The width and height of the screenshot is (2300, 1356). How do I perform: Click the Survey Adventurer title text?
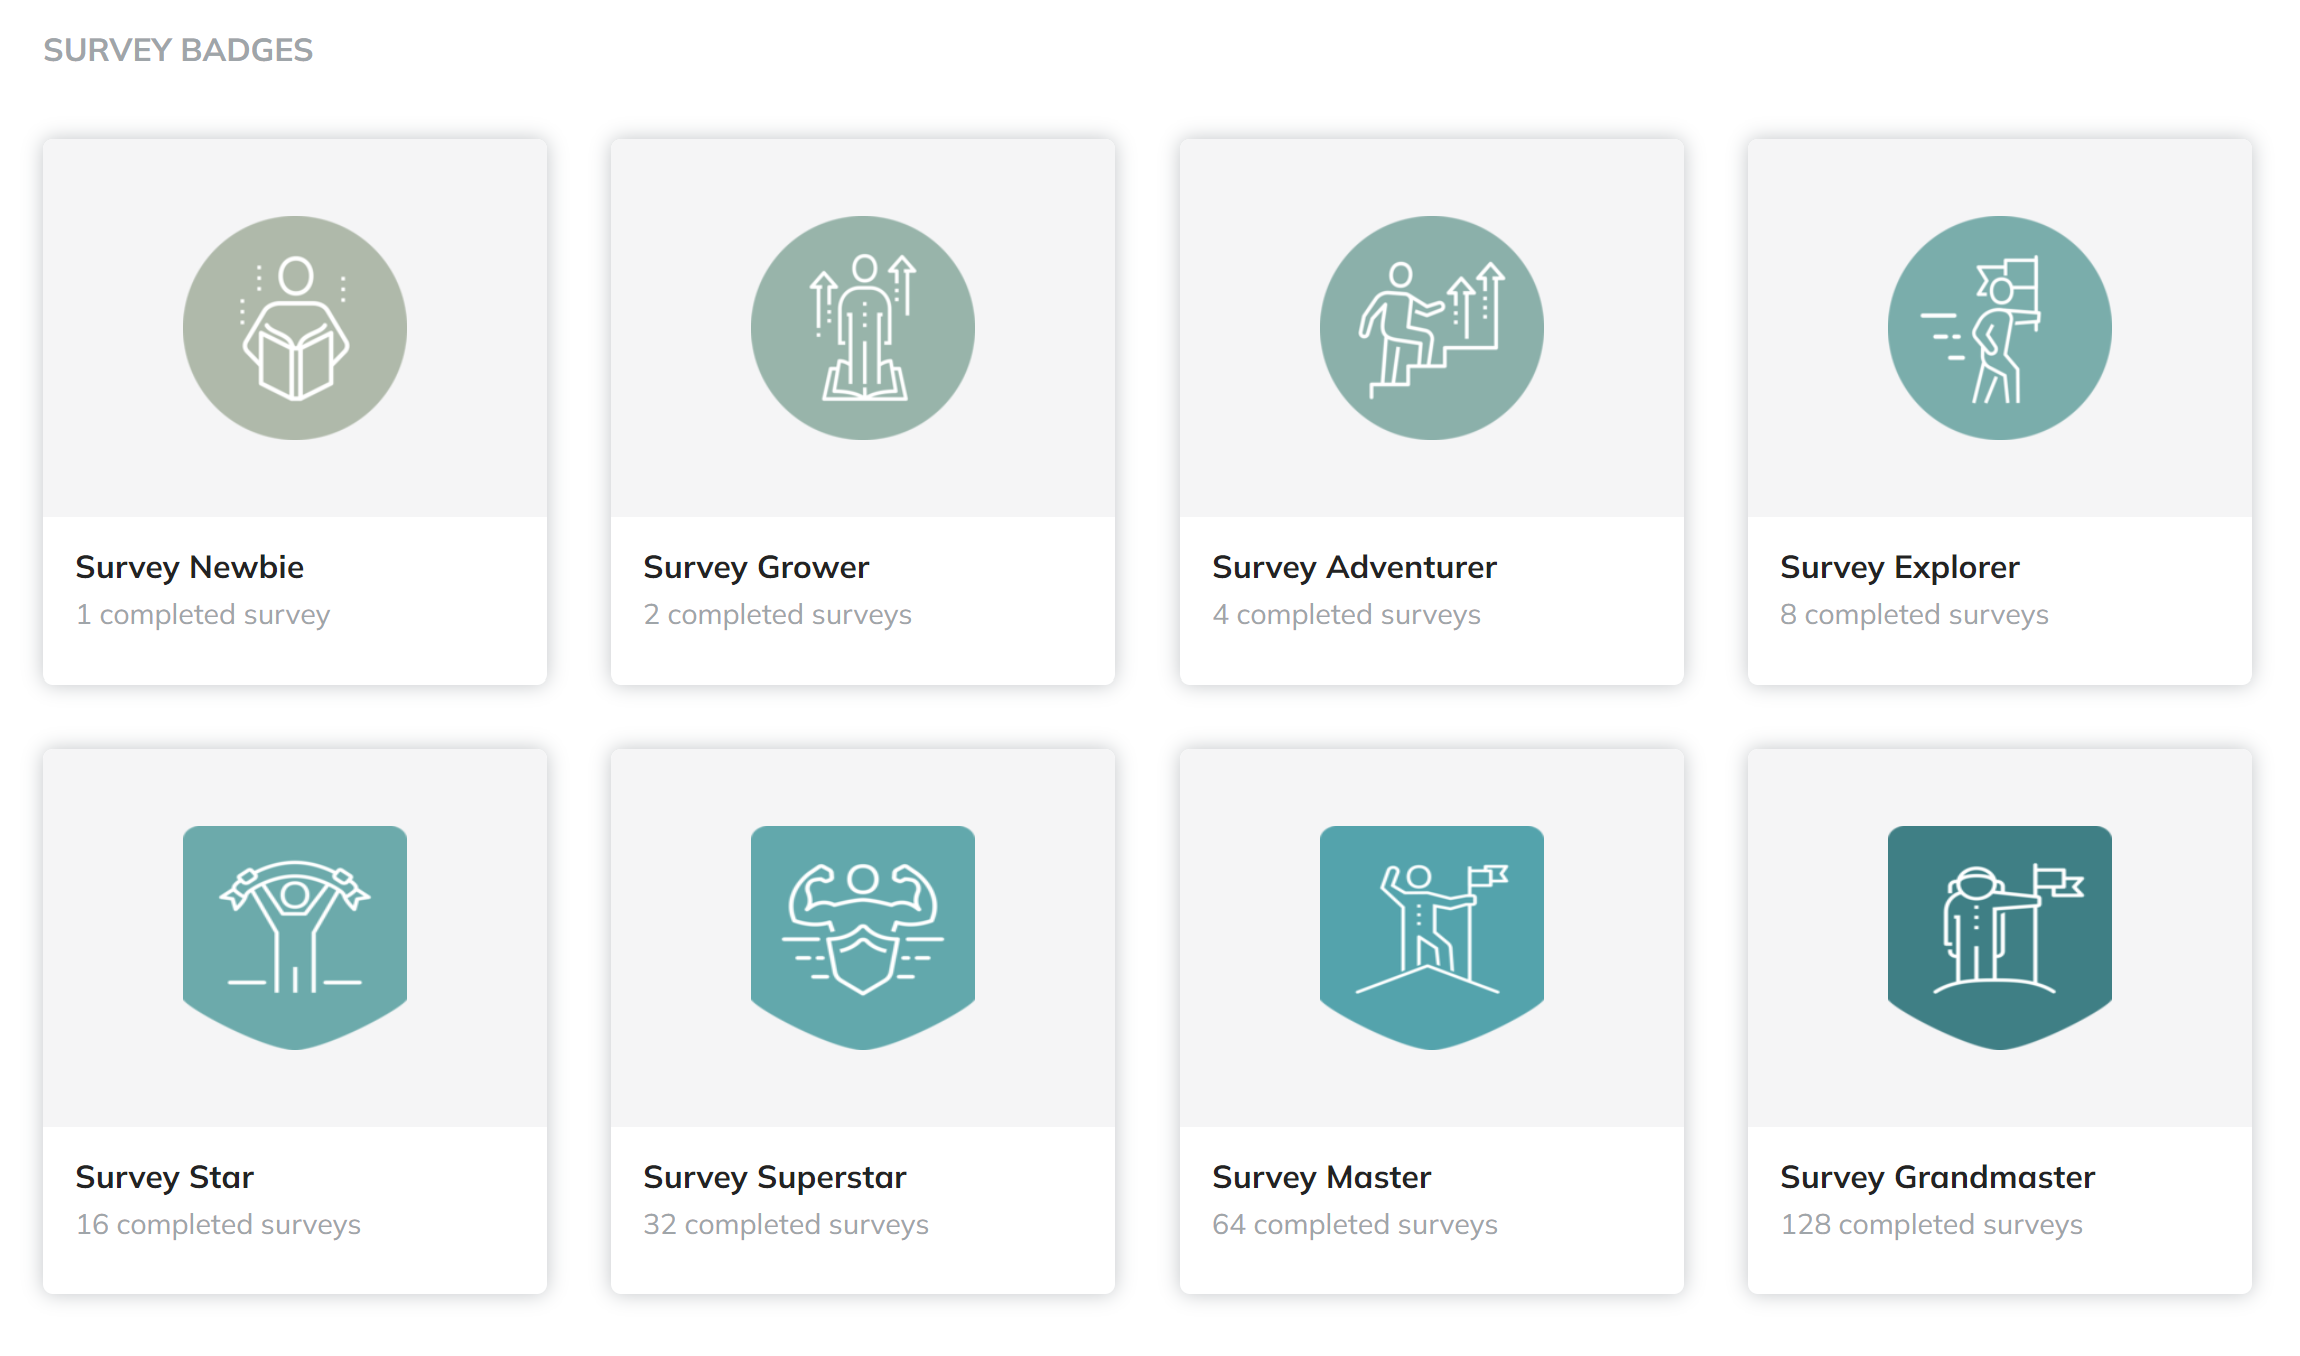coord(1354,567)
